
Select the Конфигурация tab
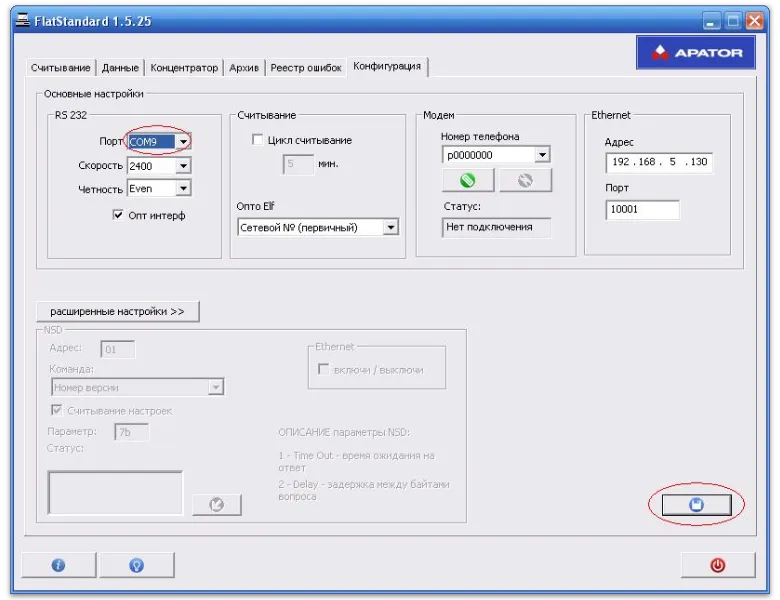387,66
